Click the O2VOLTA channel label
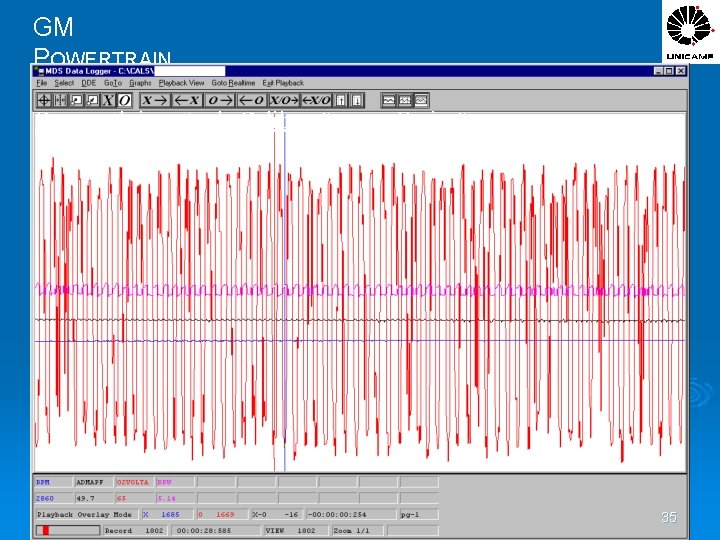 coord(135,482)
